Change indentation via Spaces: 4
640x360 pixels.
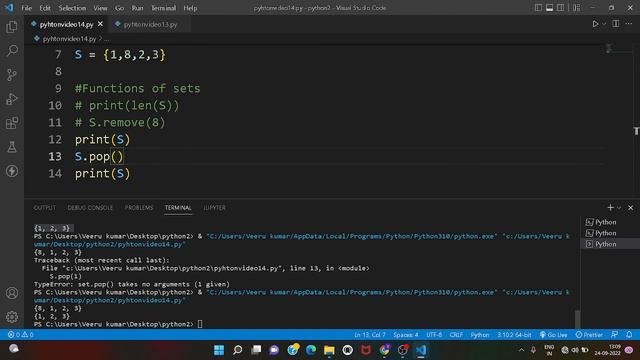point(406,335)
